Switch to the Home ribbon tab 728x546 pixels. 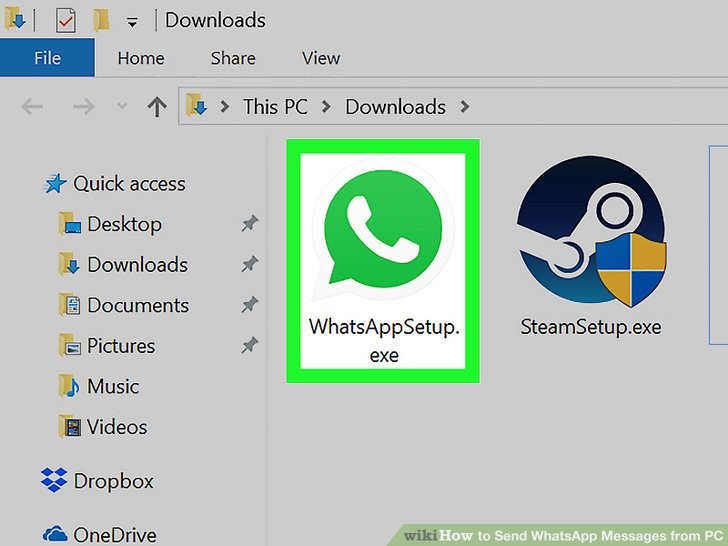(141, 58)
